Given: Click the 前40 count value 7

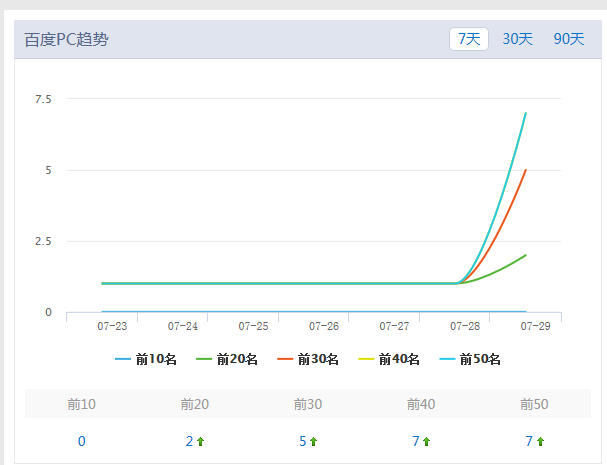Looking at the screenshot, I should tap(416, 441).
